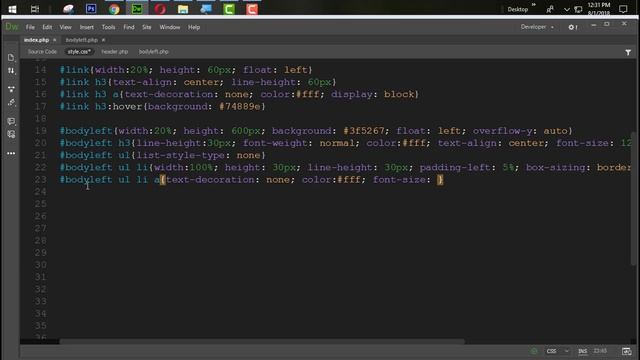Open Task View on the taskbar

point(35,9)
